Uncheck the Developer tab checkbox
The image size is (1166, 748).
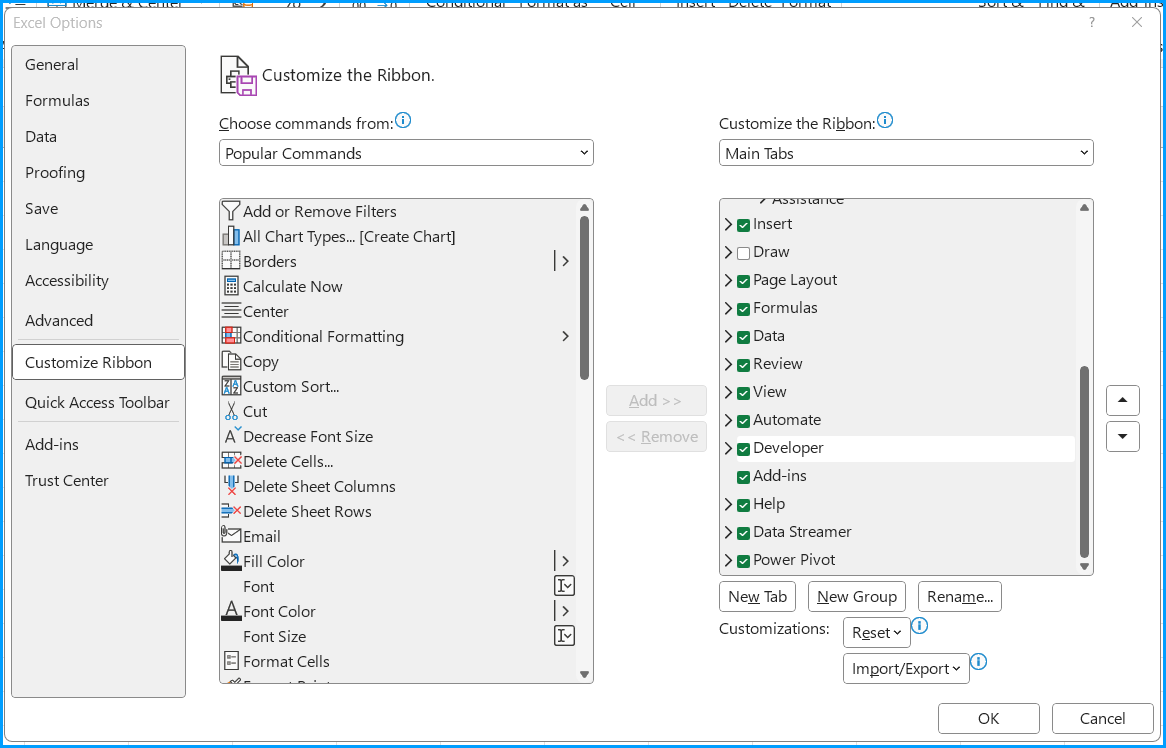click(743, 448)
